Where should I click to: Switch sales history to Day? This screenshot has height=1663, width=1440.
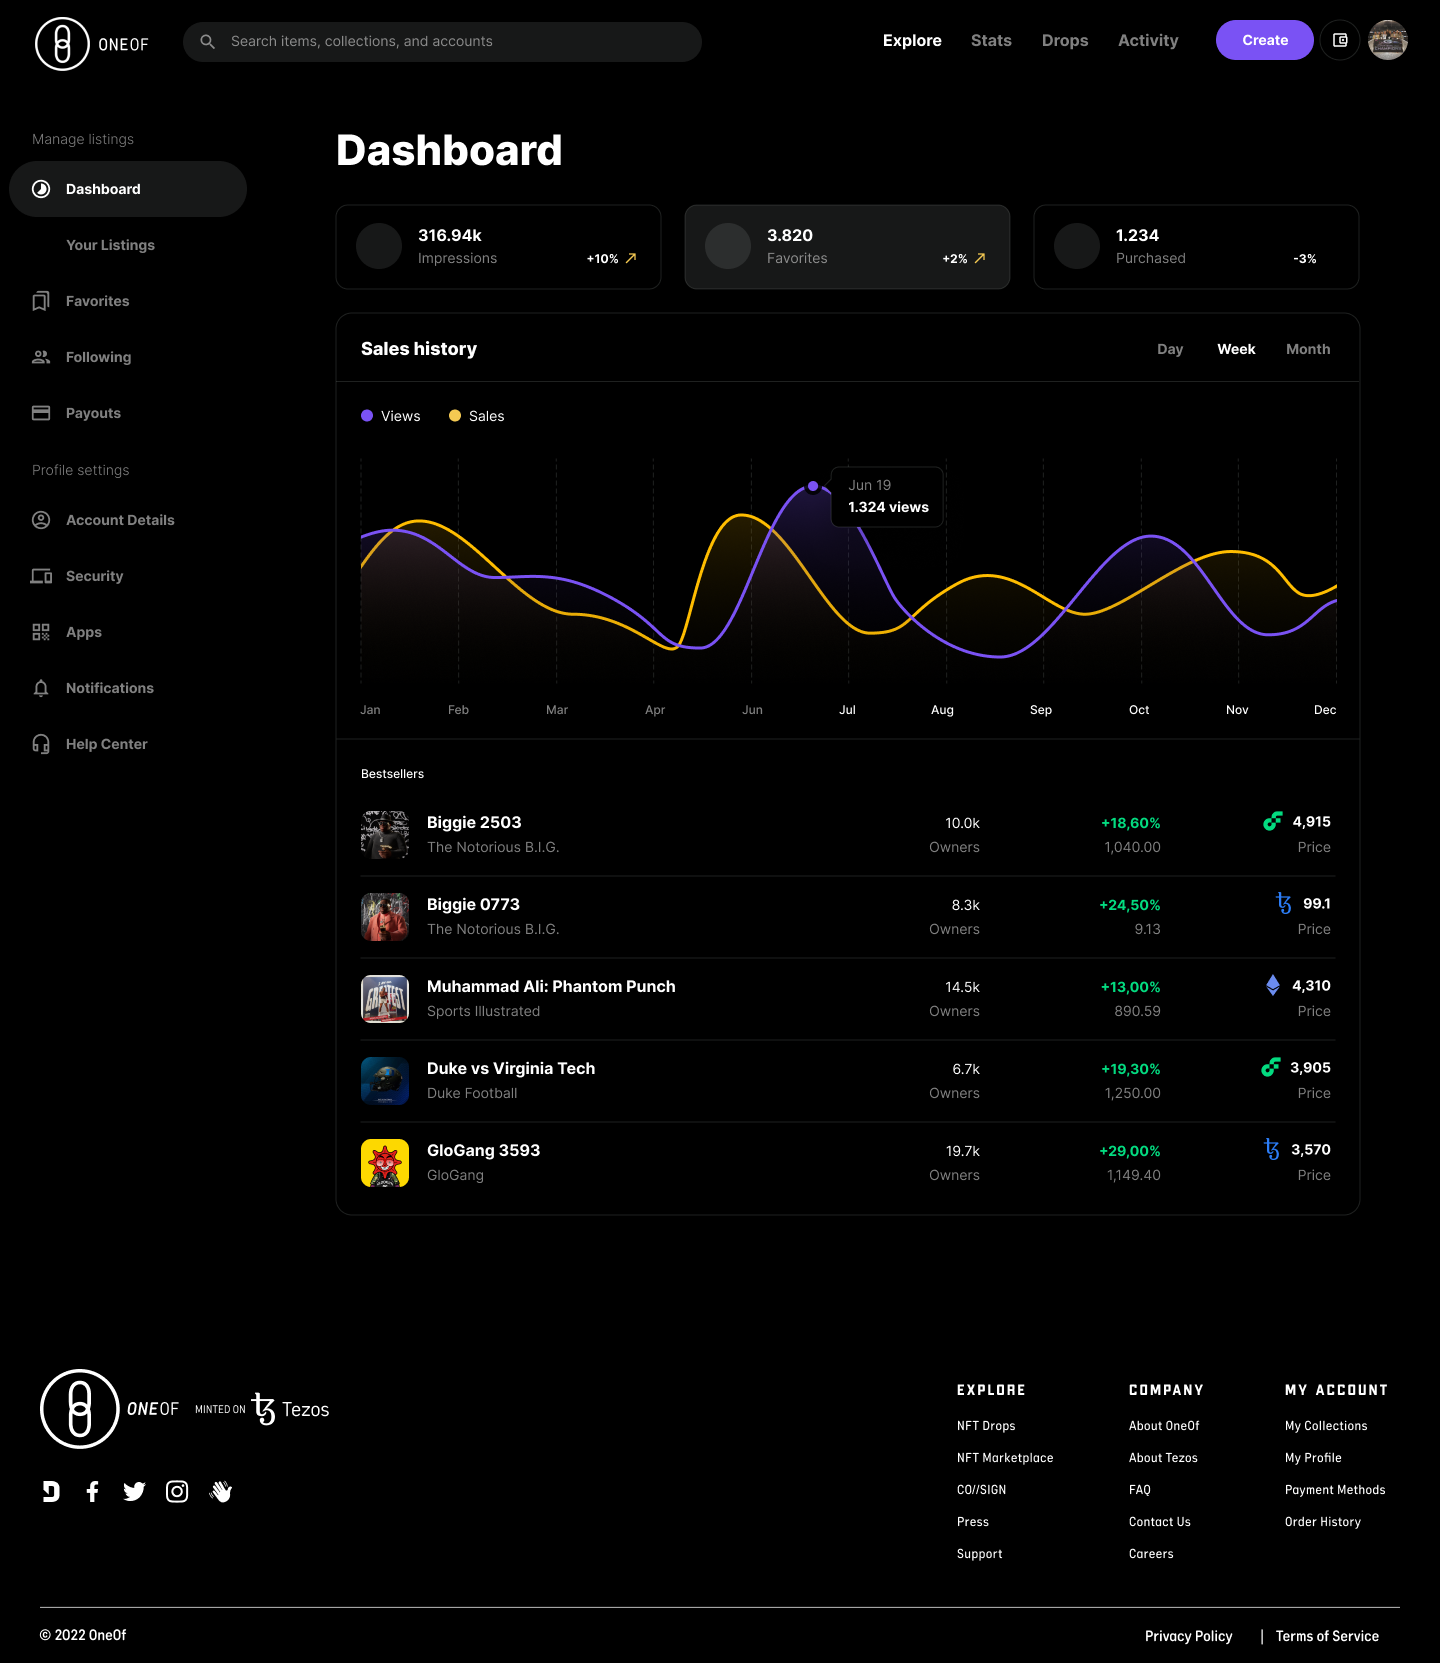1170,349
